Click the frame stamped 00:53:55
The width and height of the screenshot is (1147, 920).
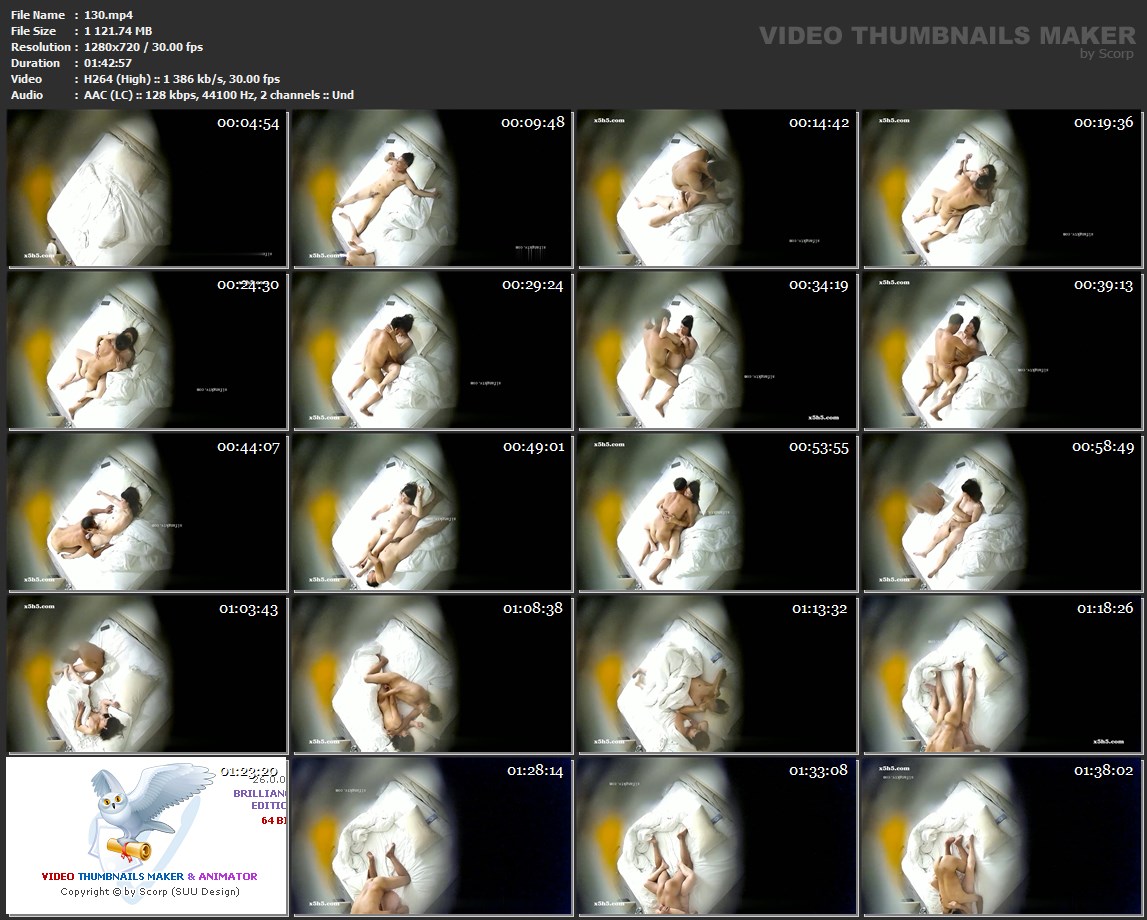[x=718, y=513]
